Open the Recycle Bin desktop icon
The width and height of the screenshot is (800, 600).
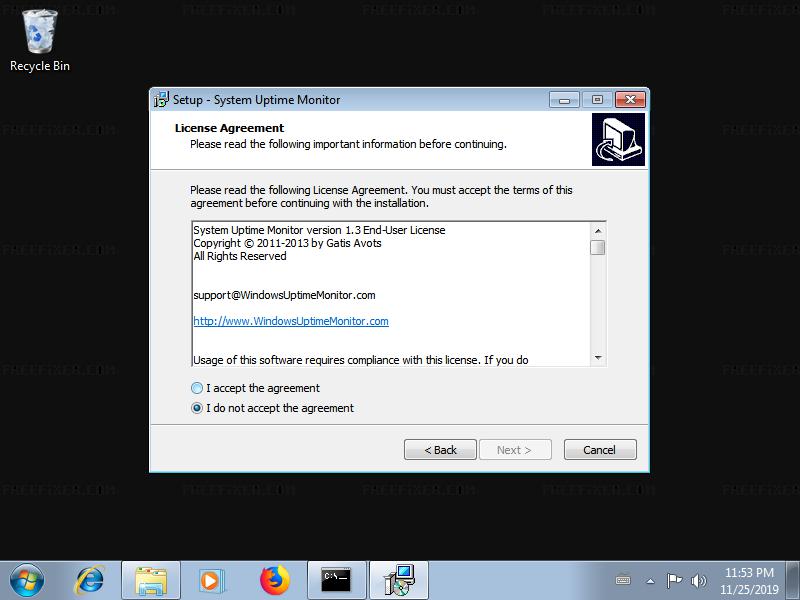[x=39, y=41]
